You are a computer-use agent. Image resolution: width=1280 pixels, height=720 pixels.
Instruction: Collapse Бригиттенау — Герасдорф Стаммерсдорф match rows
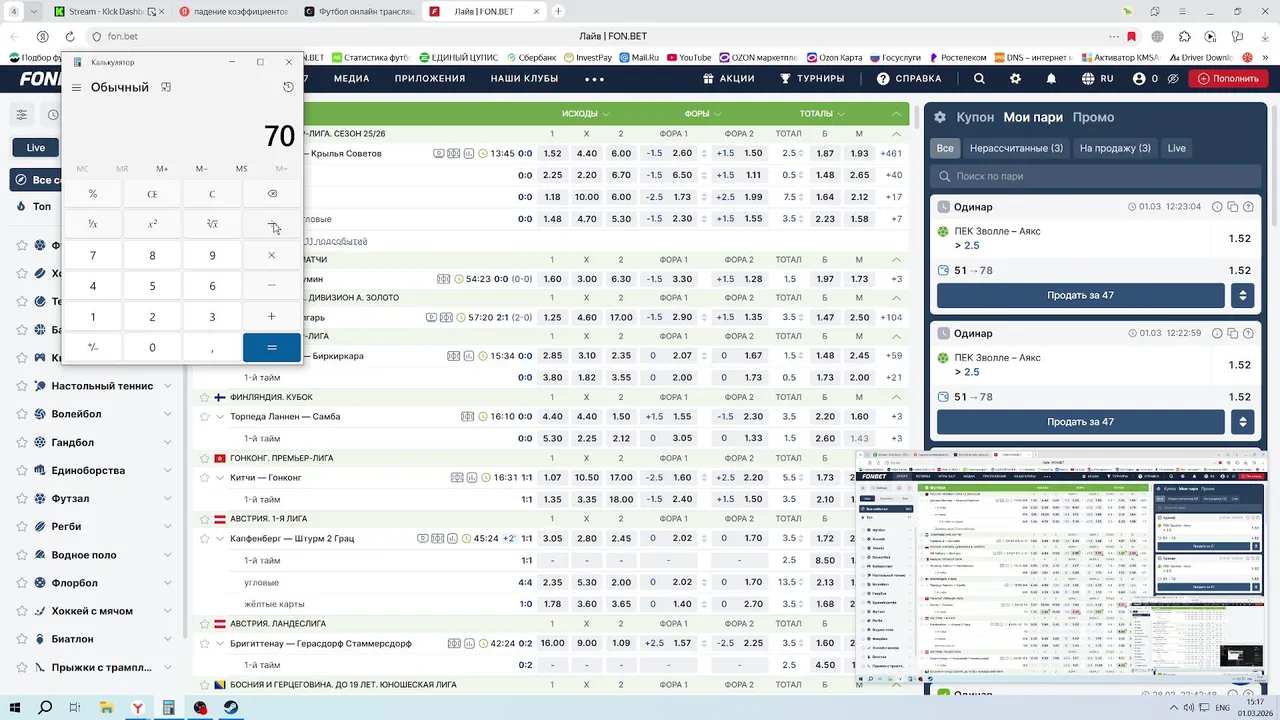point(220,644)
